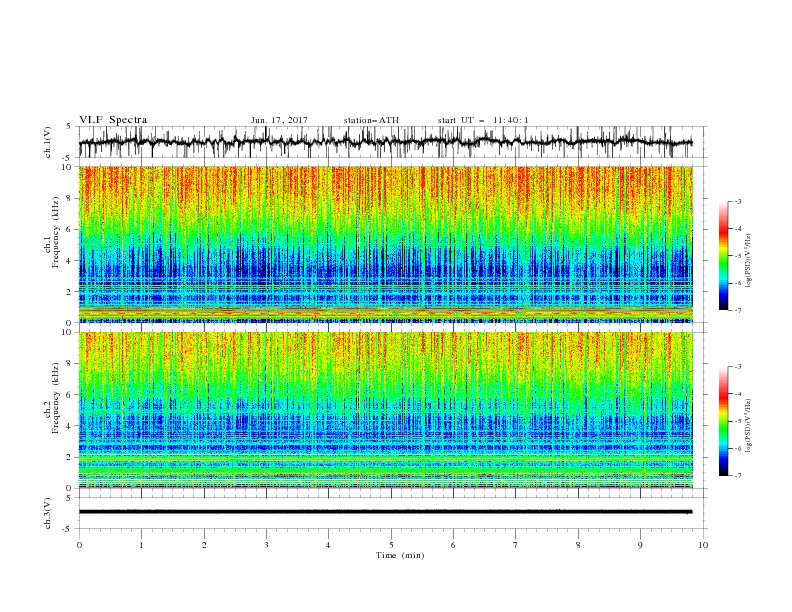Click inside the ch.1 spectrogram panel

386,244
